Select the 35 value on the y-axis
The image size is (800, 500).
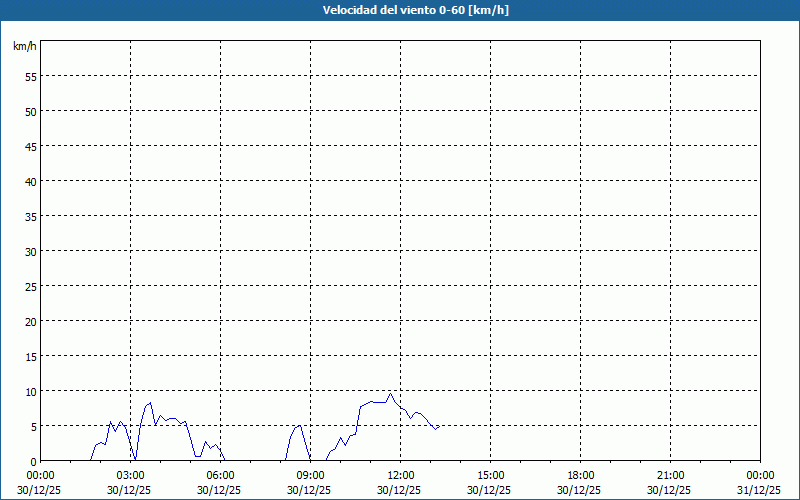[x=30, y=216]
